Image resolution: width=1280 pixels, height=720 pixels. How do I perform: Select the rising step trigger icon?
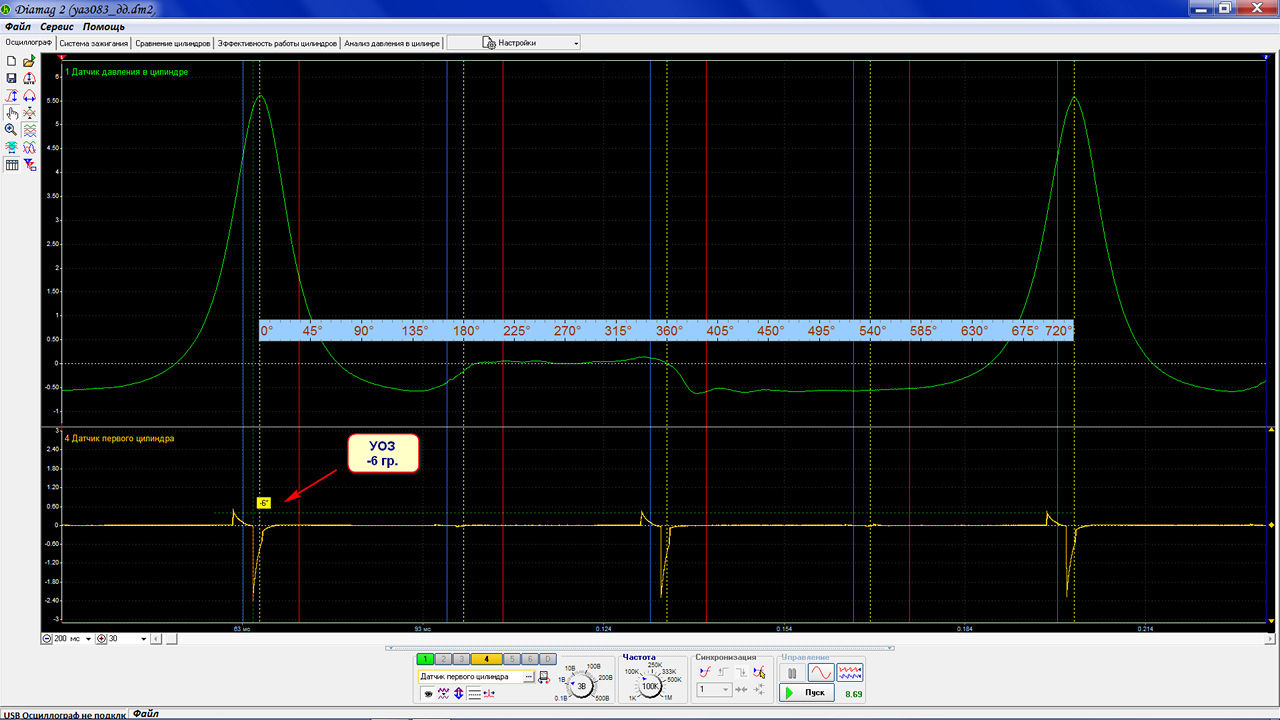click(723, 673)
